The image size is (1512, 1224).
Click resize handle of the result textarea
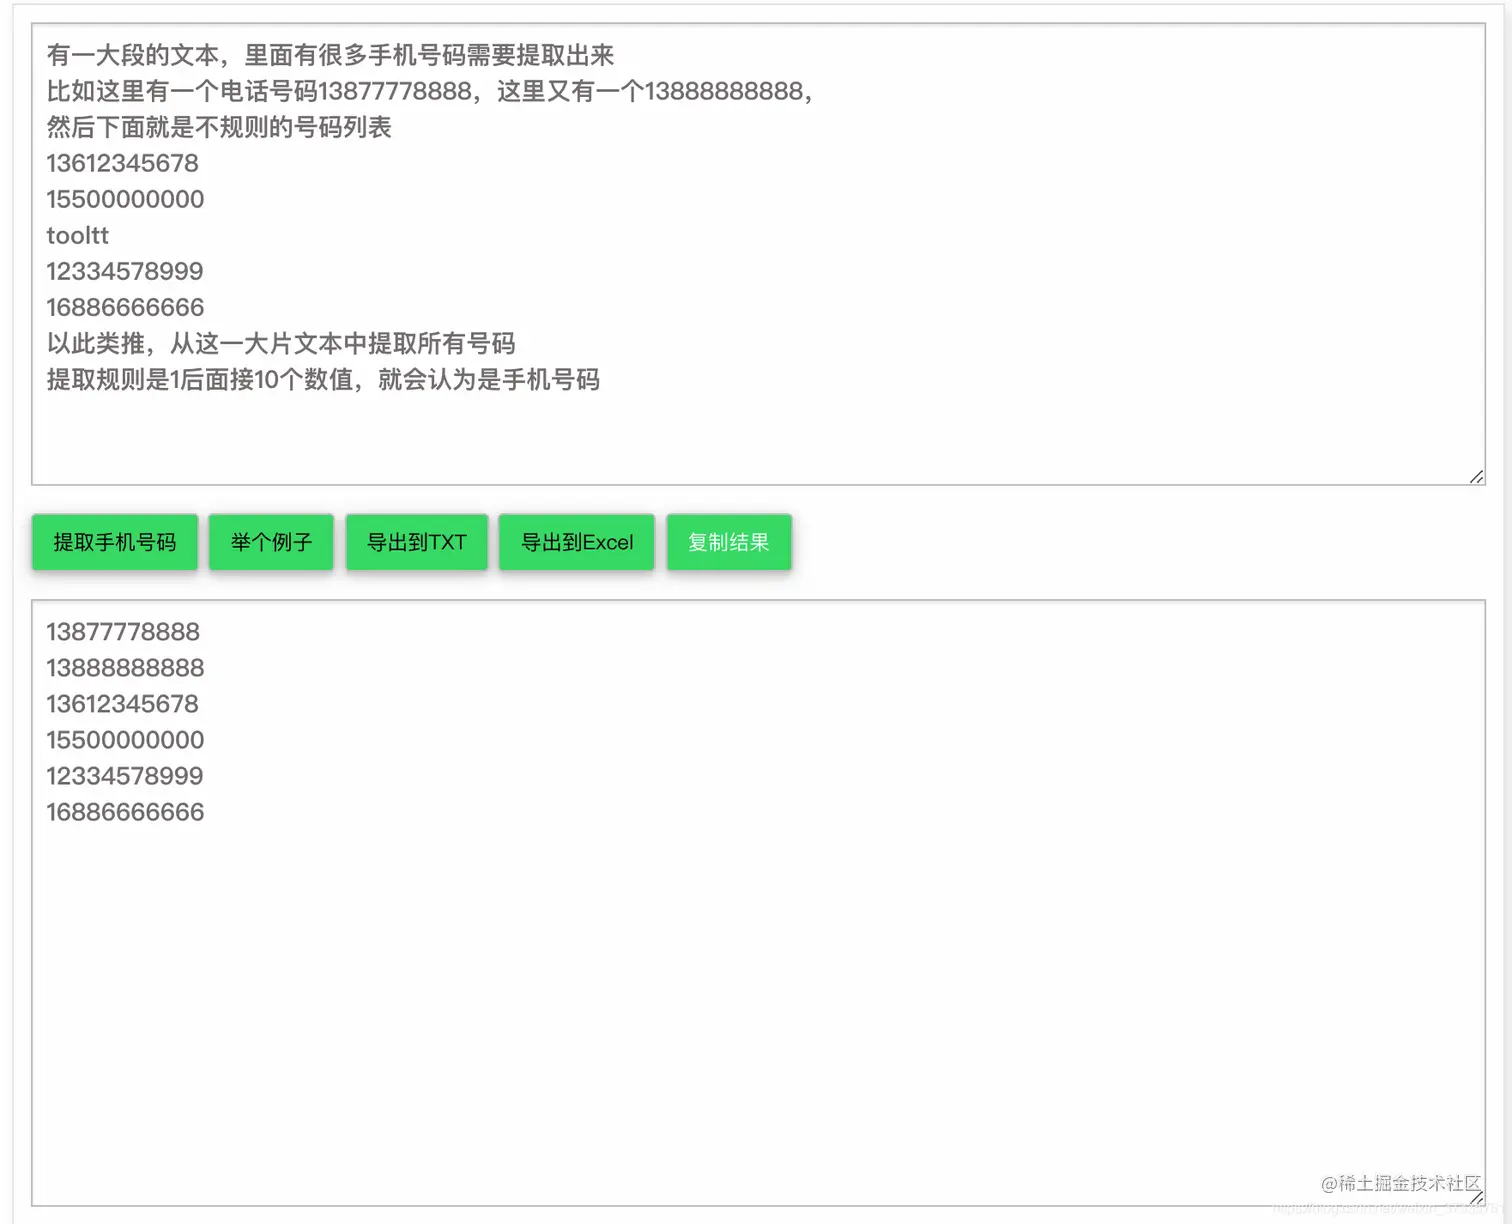pyautogui.click(x=1476, y=1197)
